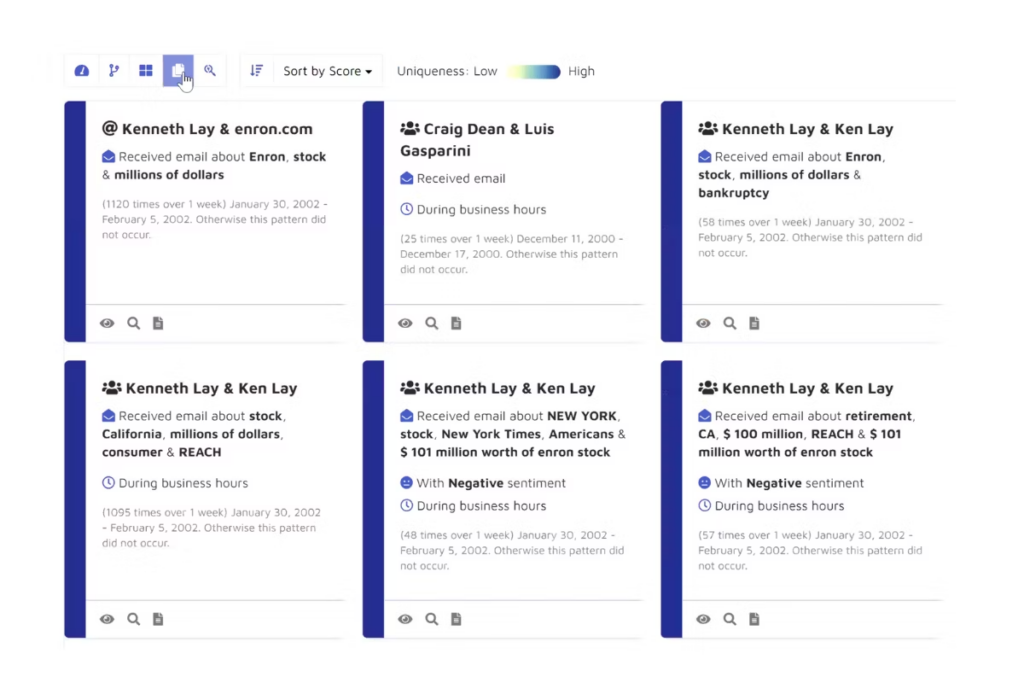This screenshot has height=683, width=1024.
Task: Open the magnifier icon on the Craig Dean card
Action: [431, 322]
